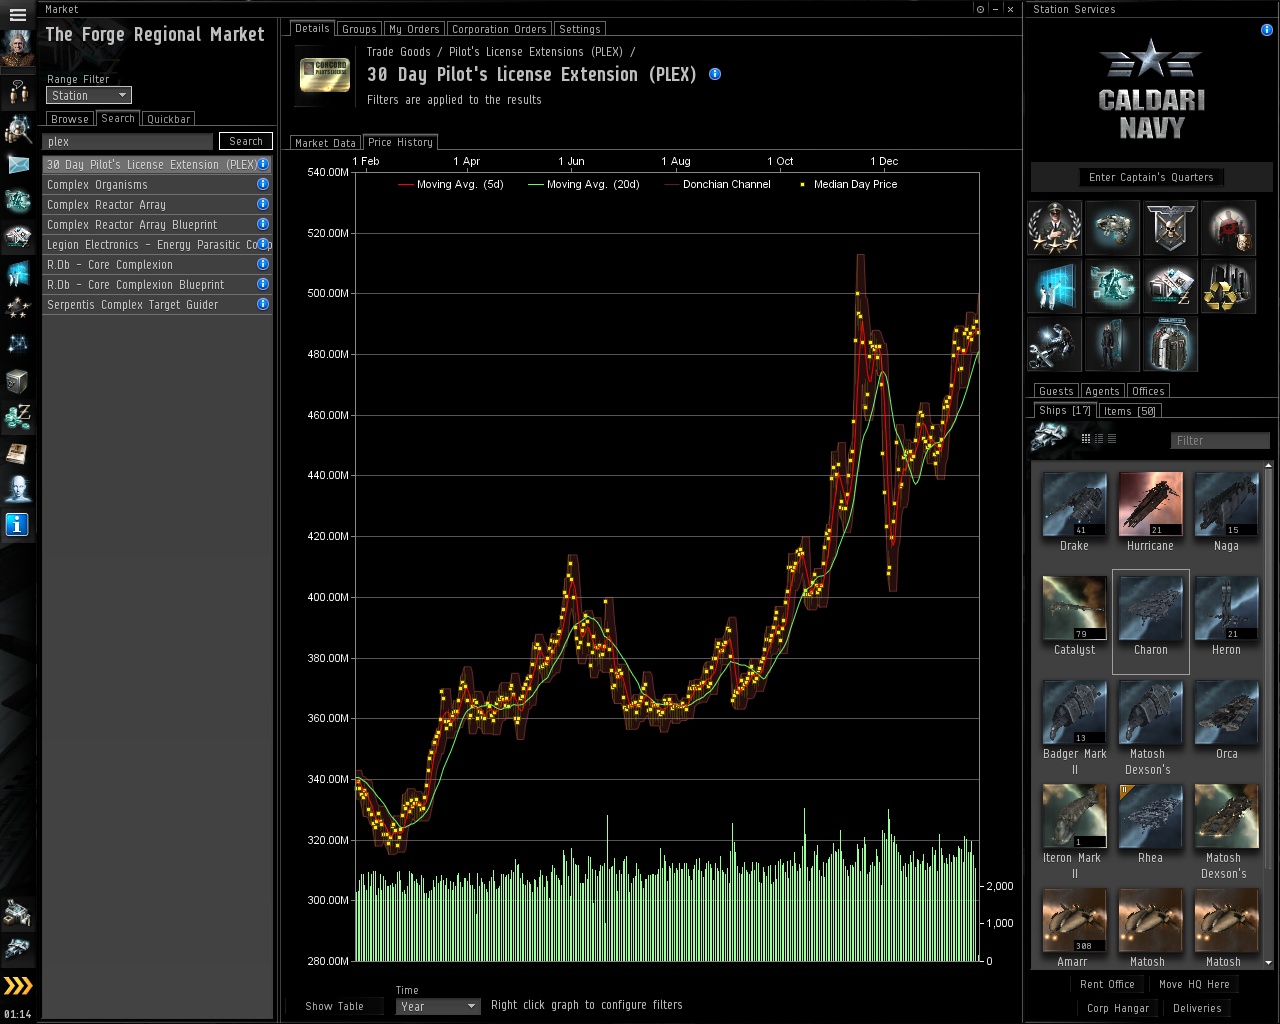Show info for Serpentis Complex Target Guider
Viewport: 1280px width, 1024px height.
[x=263, y=304]
